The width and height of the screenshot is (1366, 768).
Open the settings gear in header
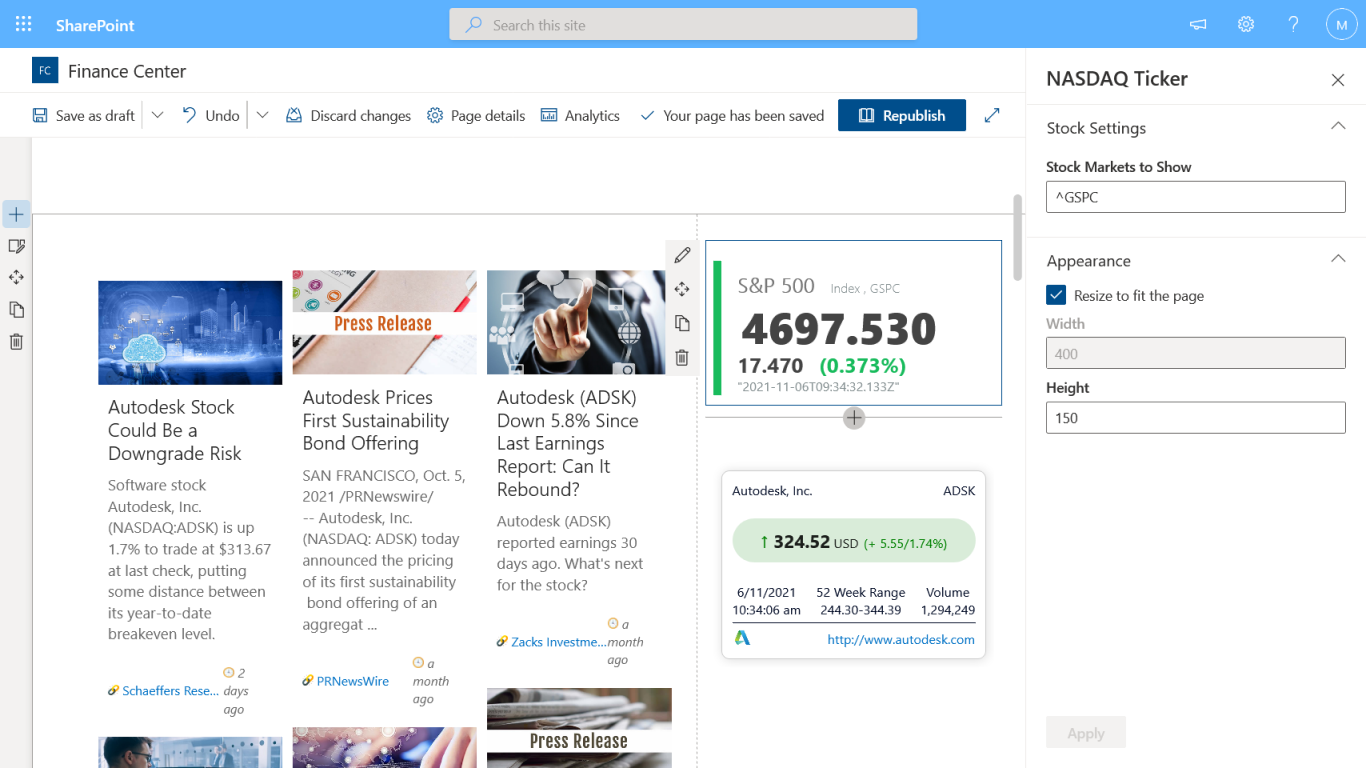pos(1246,25)
